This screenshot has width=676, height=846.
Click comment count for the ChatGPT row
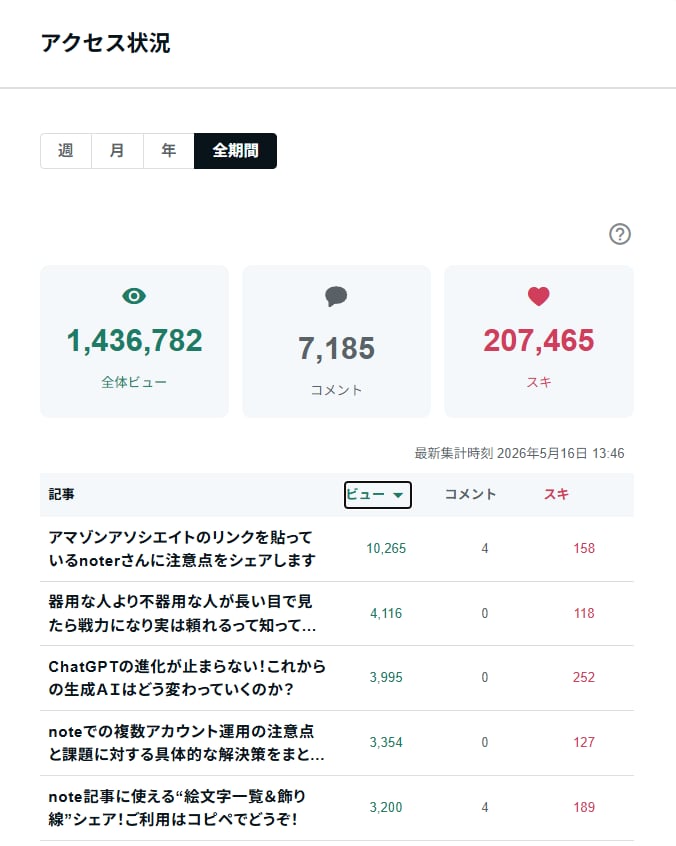point(484,678)
